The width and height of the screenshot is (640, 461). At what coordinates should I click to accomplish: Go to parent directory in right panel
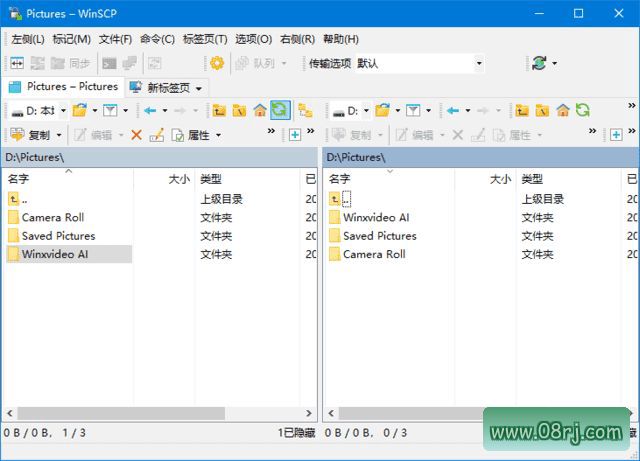click(522, 110)
